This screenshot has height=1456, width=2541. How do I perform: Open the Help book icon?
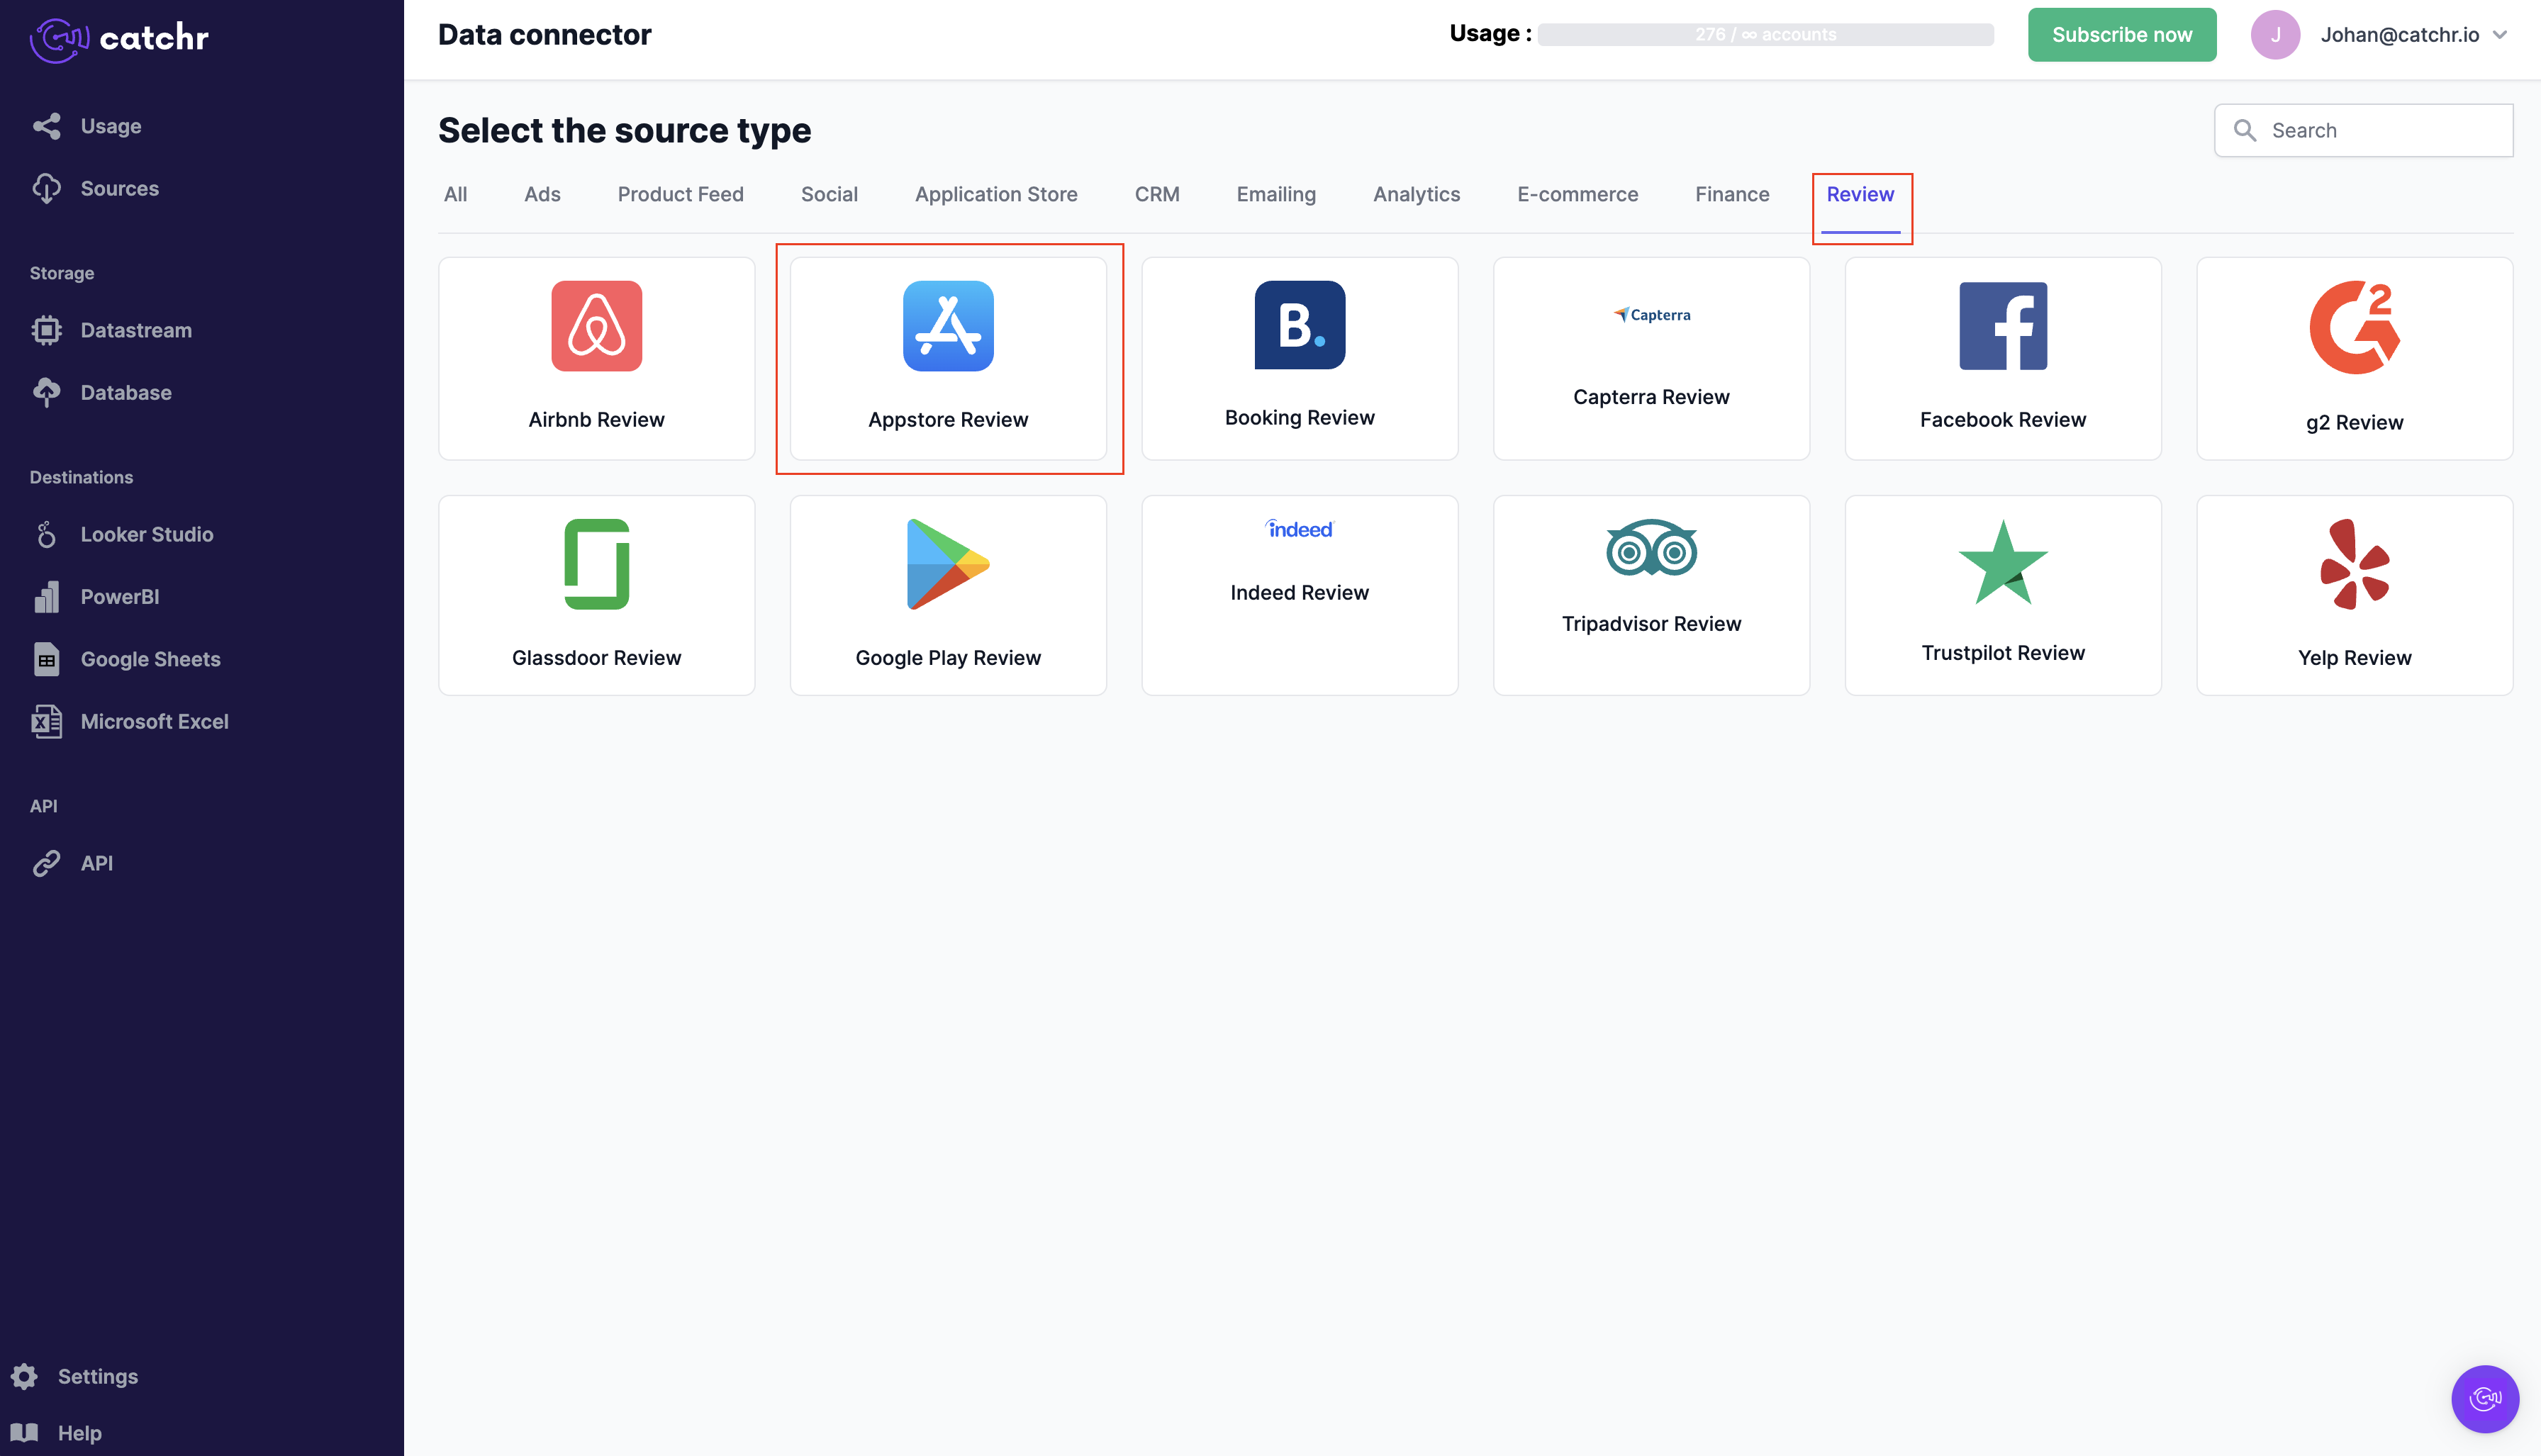(x=24, y=1432)
